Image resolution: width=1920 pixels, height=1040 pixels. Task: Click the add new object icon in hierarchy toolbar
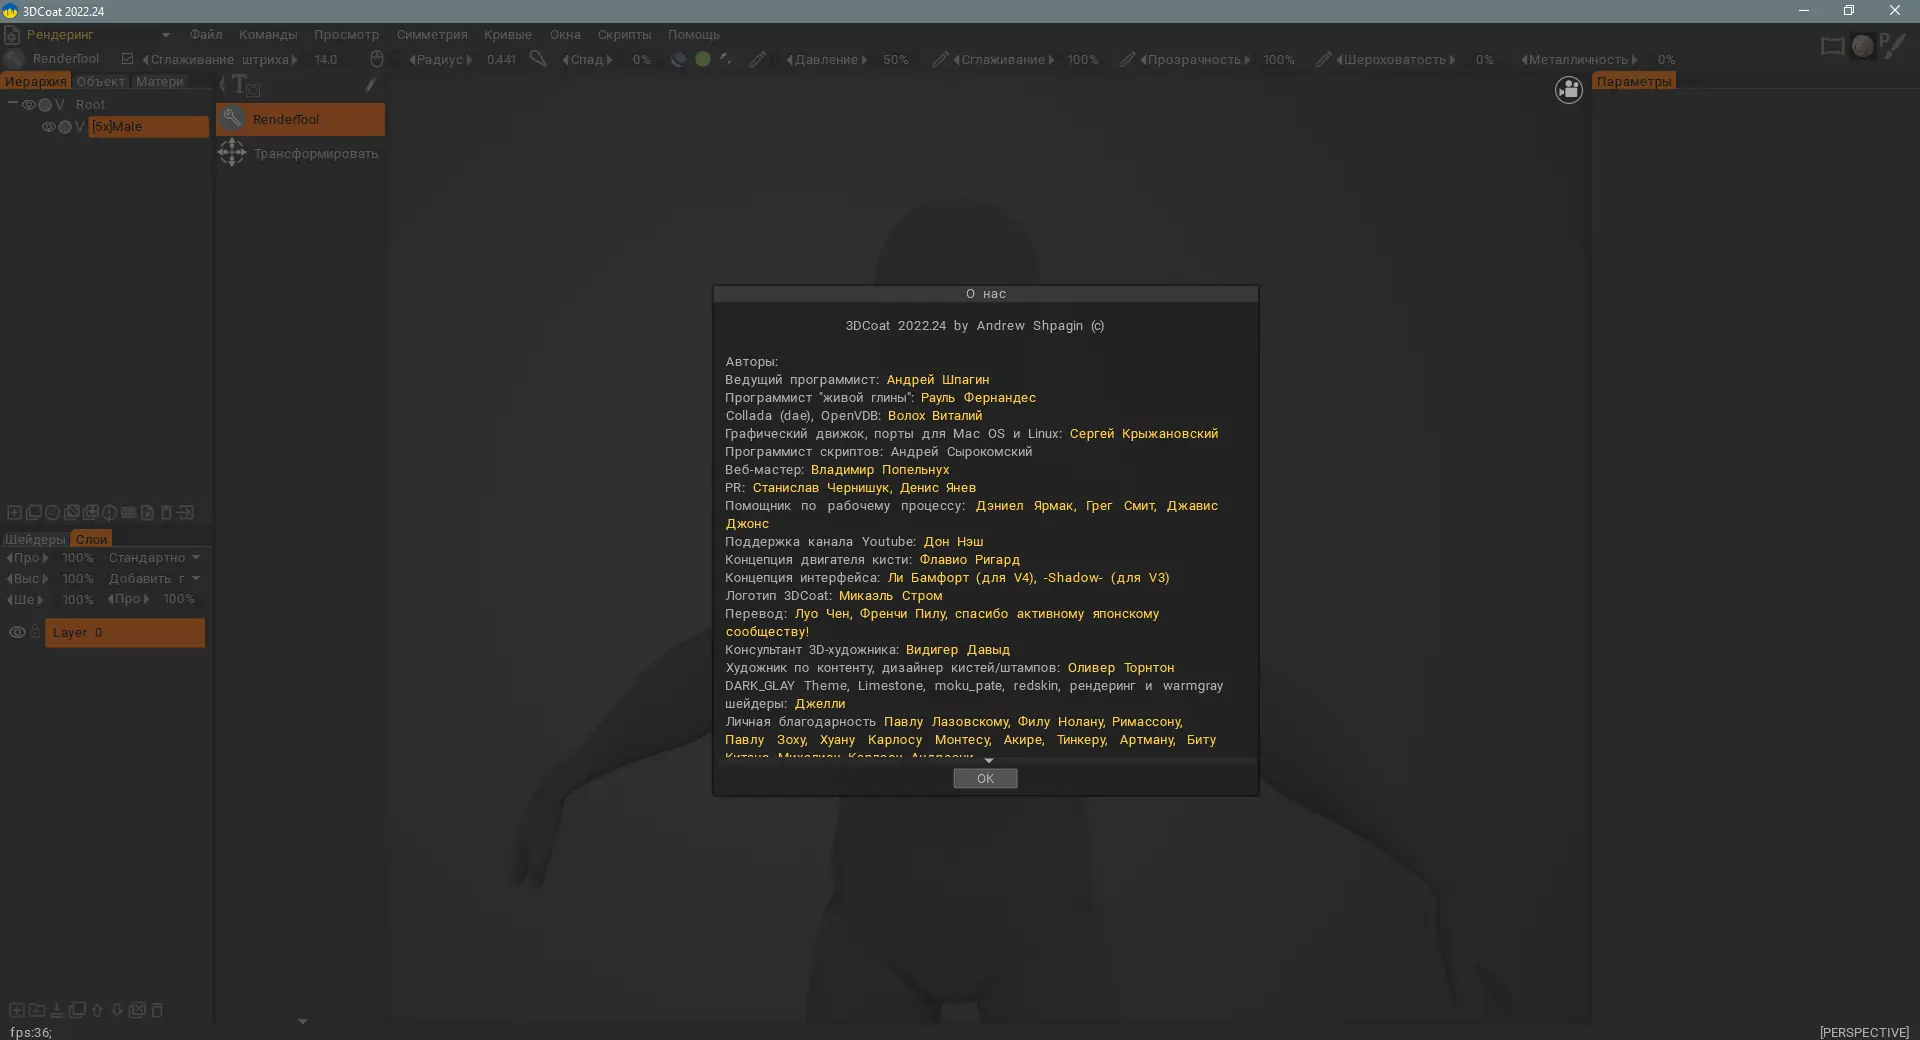click(x=14, y=512)
